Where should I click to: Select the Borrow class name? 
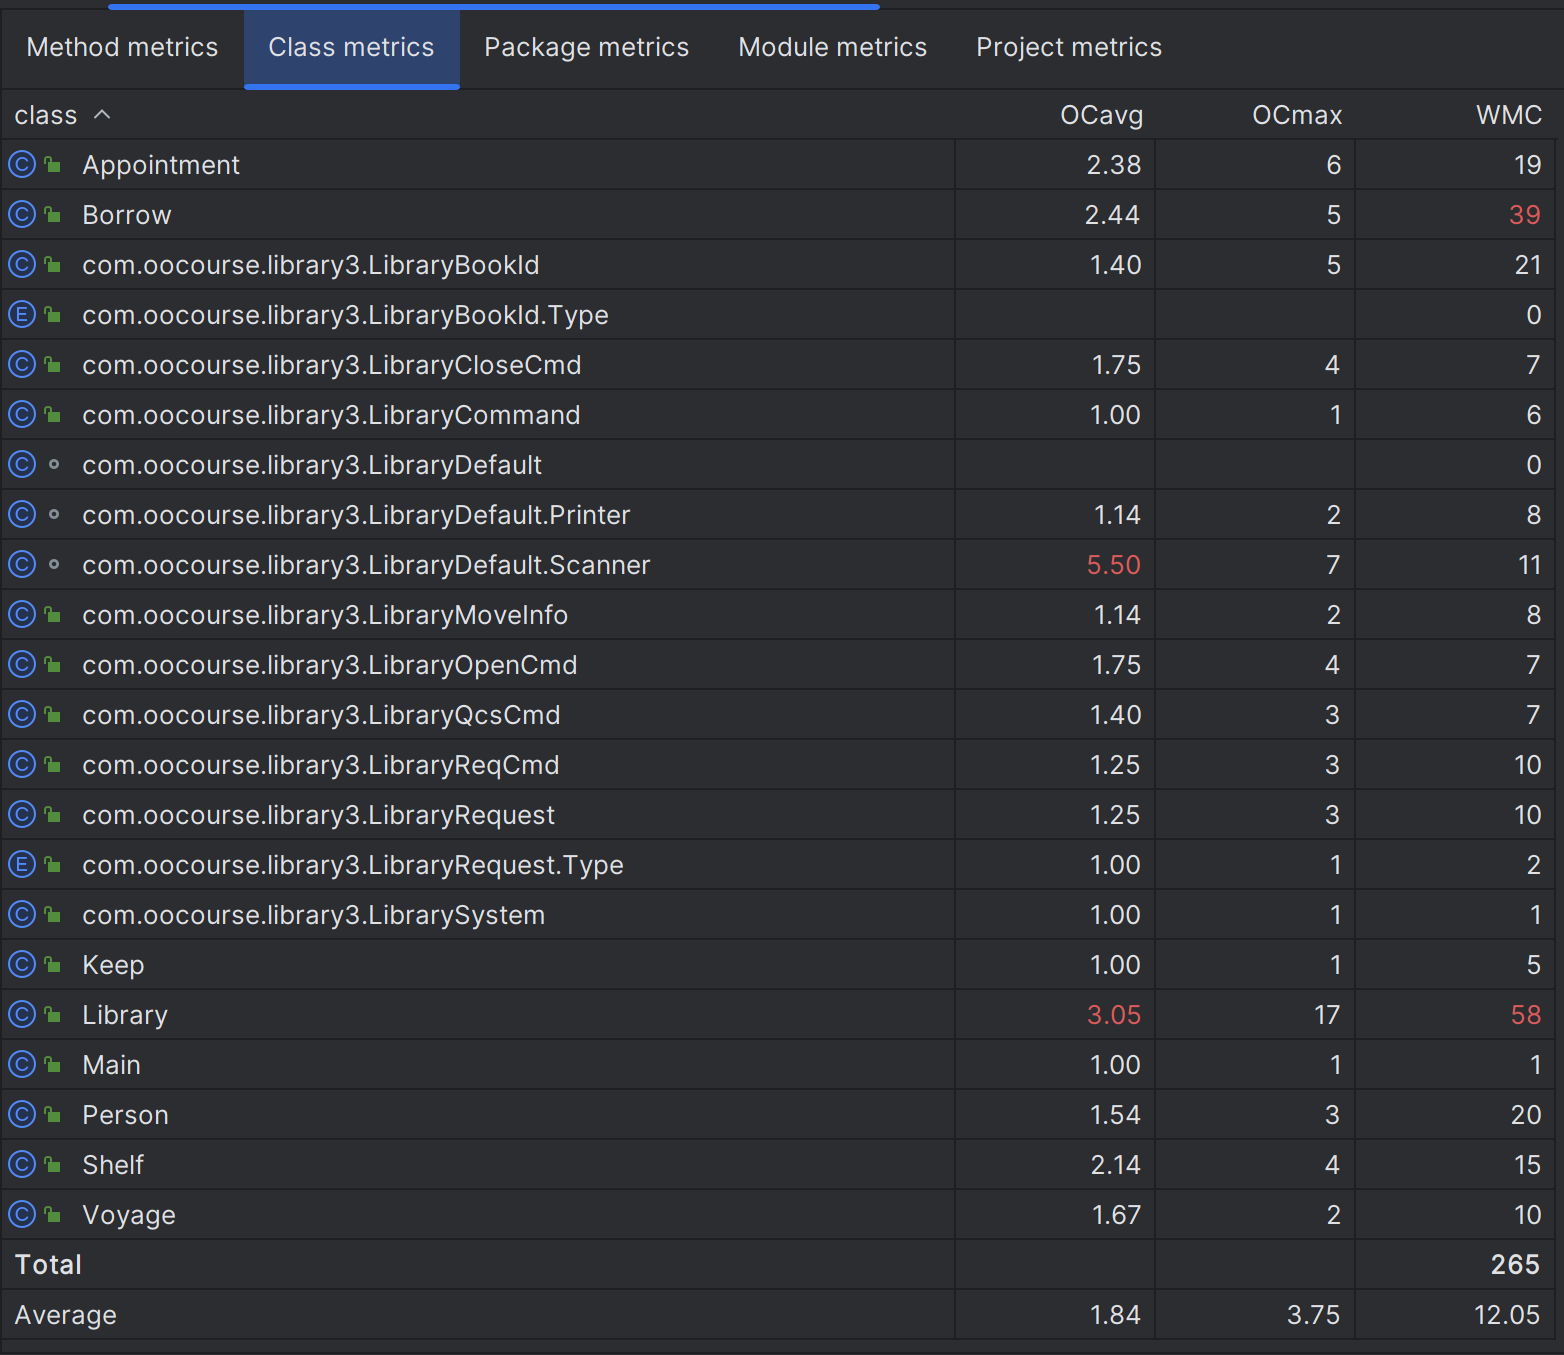click(x=127, y=215)
